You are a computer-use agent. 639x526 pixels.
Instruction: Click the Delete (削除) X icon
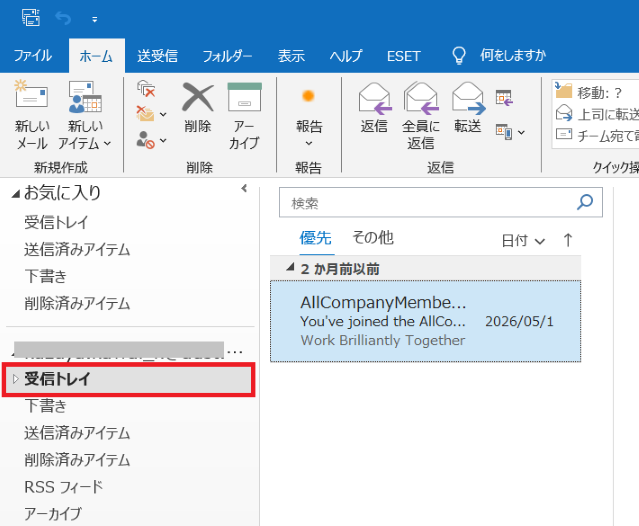pos(198,97)
